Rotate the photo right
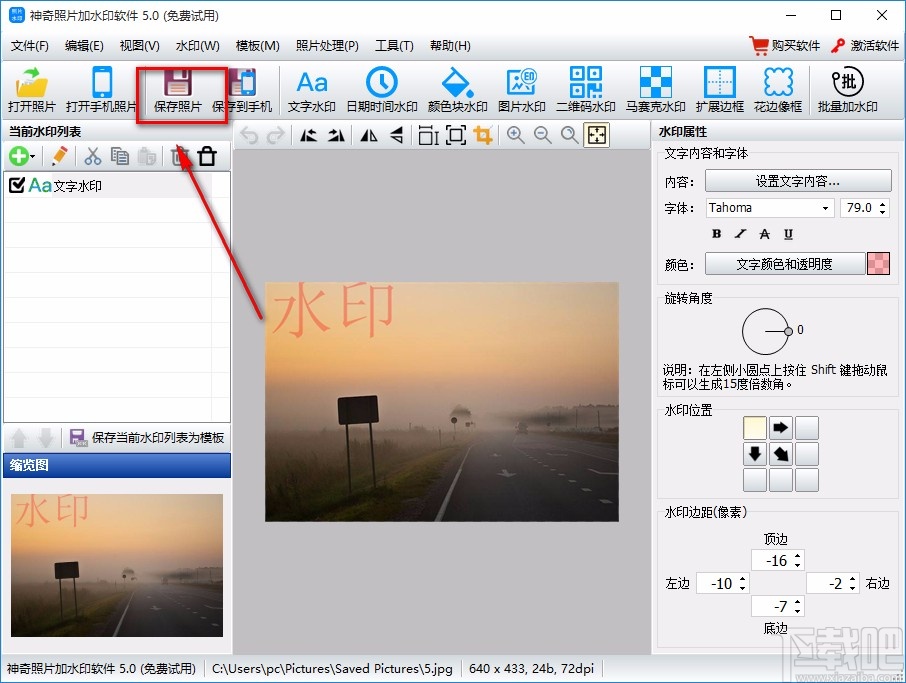The width and height of the screenshot is (906, 683). [336, 136]
